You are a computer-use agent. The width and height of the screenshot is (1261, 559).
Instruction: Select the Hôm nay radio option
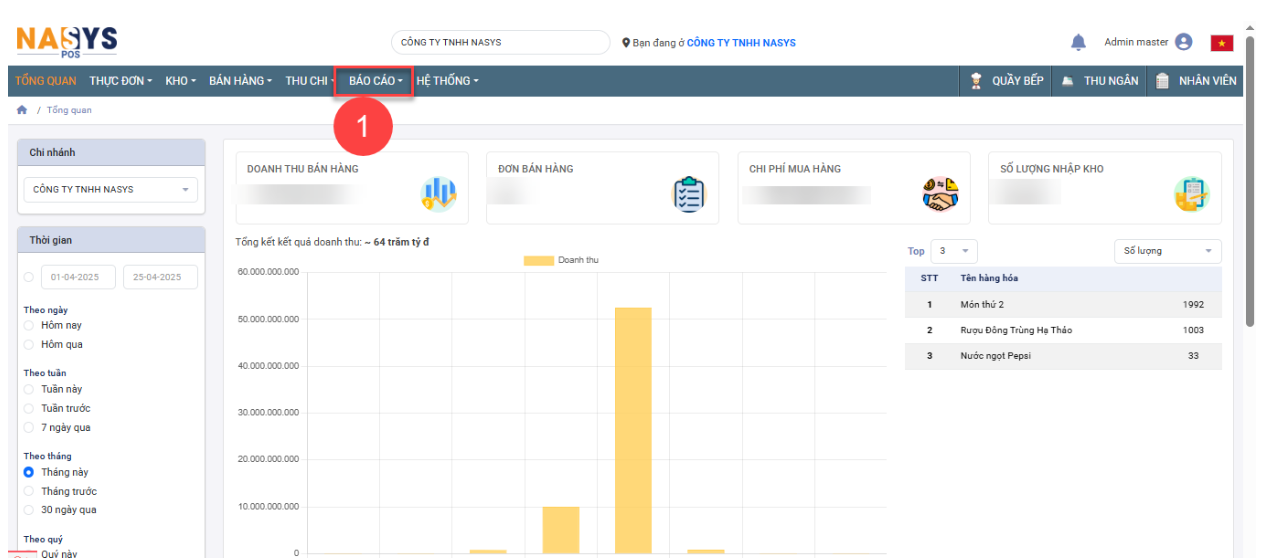click(x=29, y=326)
